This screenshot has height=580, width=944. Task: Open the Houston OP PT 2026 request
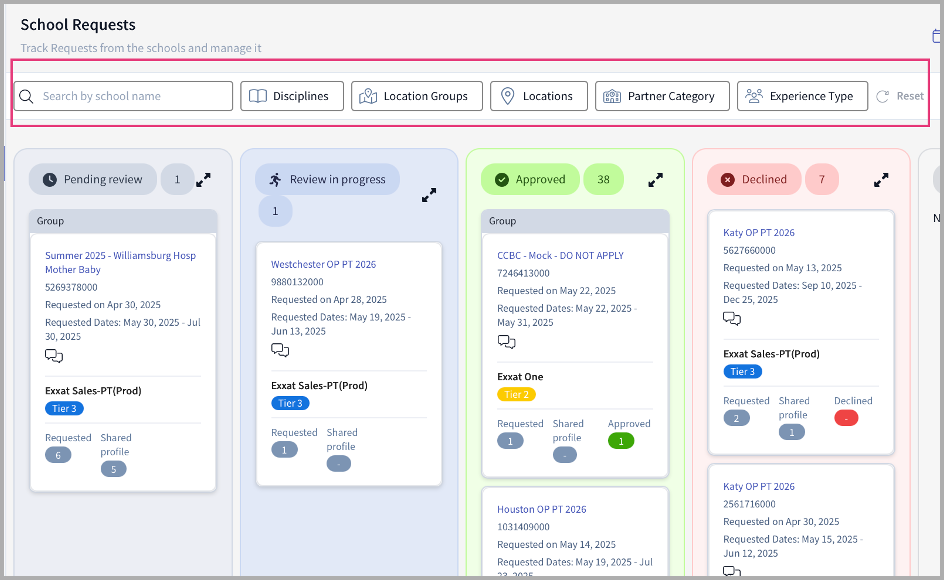coord(542,510)
